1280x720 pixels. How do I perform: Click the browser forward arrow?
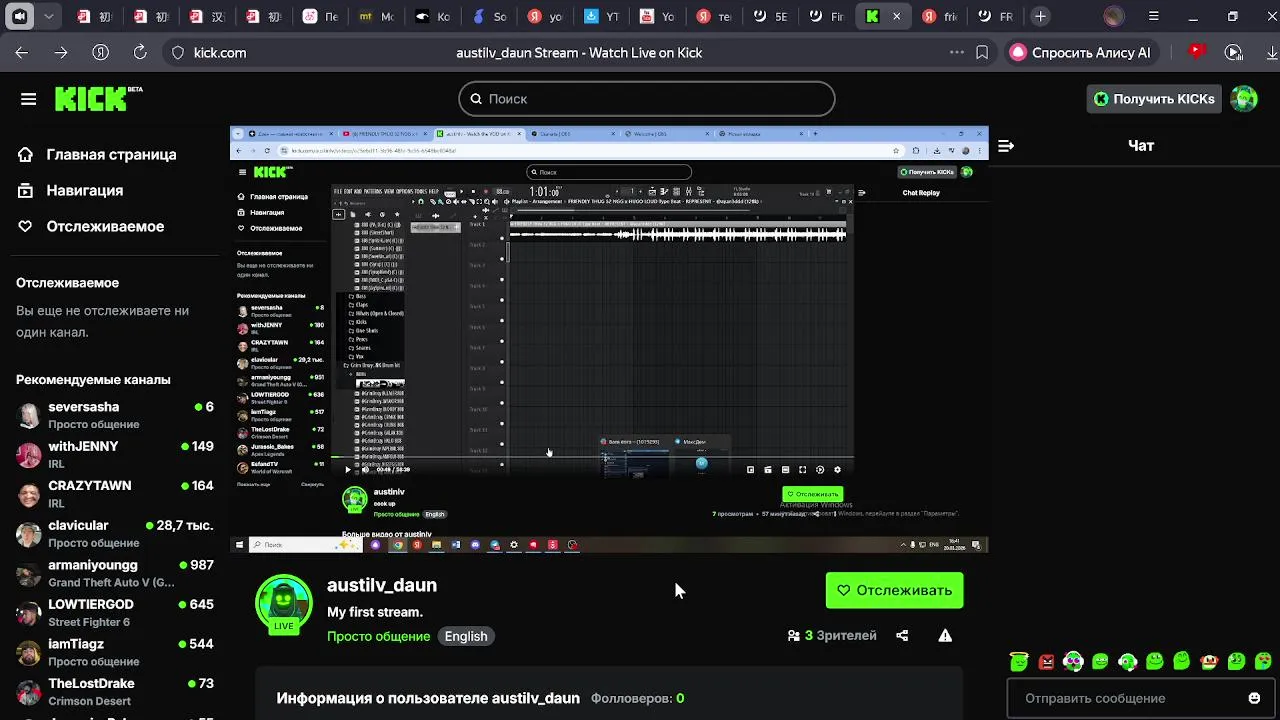click(61, 53)
